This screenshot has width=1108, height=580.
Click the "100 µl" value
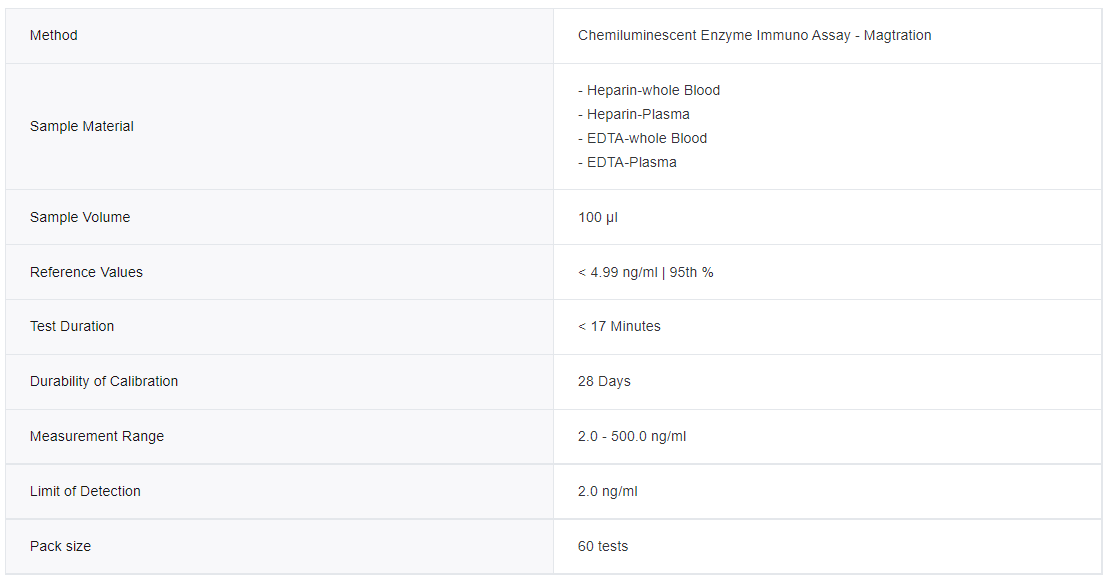(x=598, y=218)
